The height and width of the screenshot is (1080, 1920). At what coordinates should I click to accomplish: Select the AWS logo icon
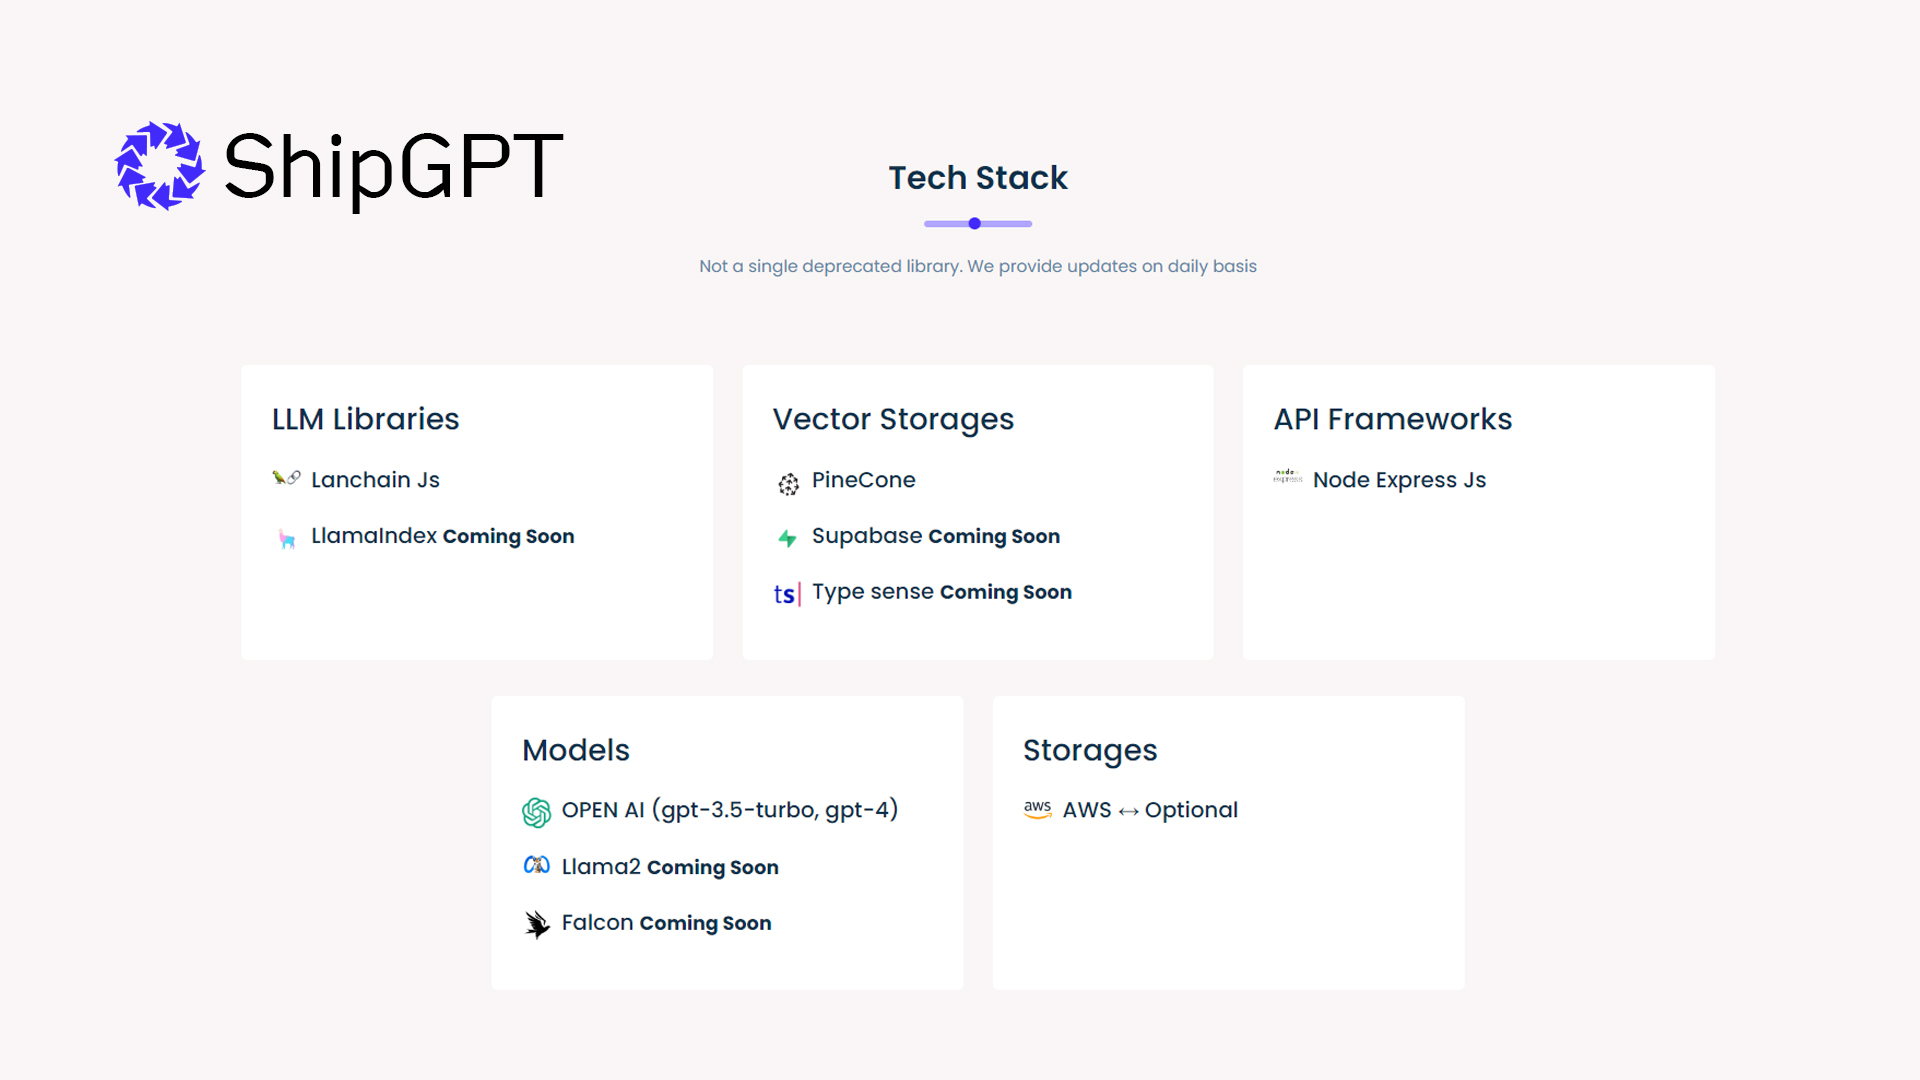(1039, 810)
